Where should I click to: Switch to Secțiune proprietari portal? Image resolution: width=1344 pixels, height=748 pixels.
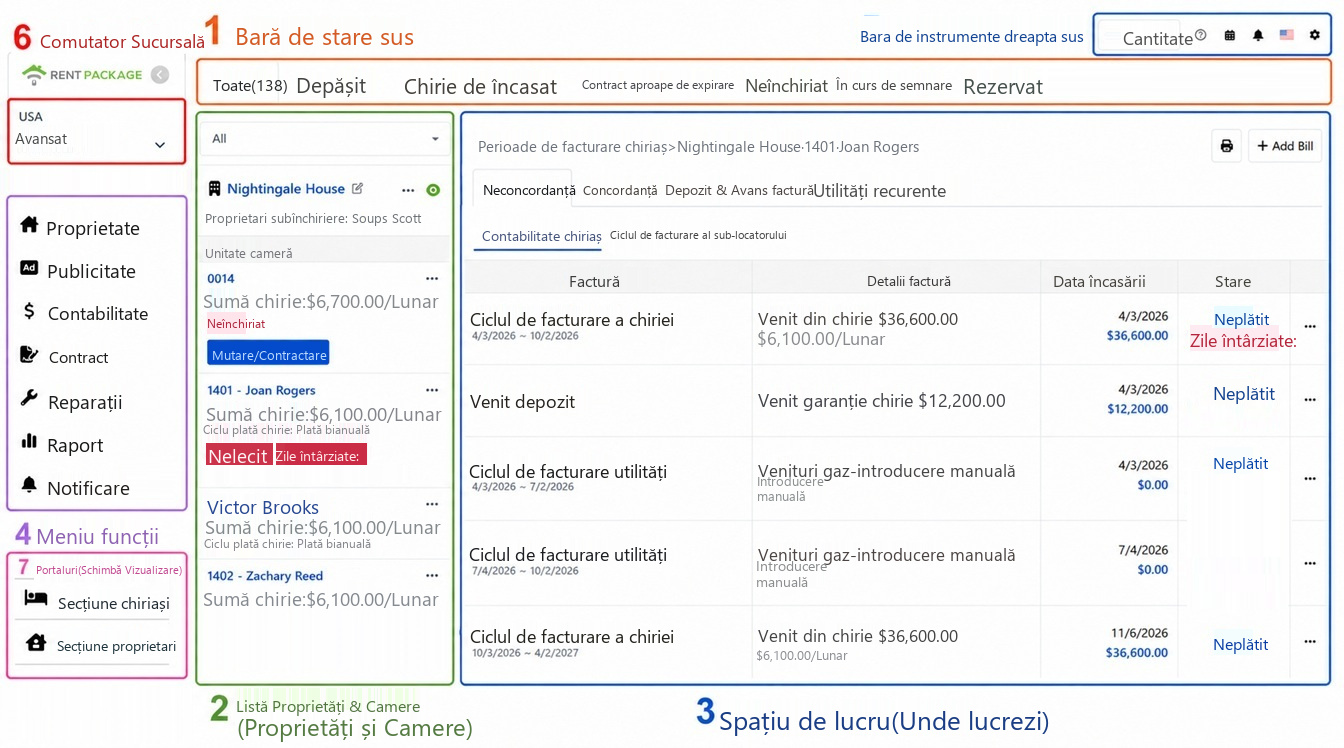pos(101,645)
